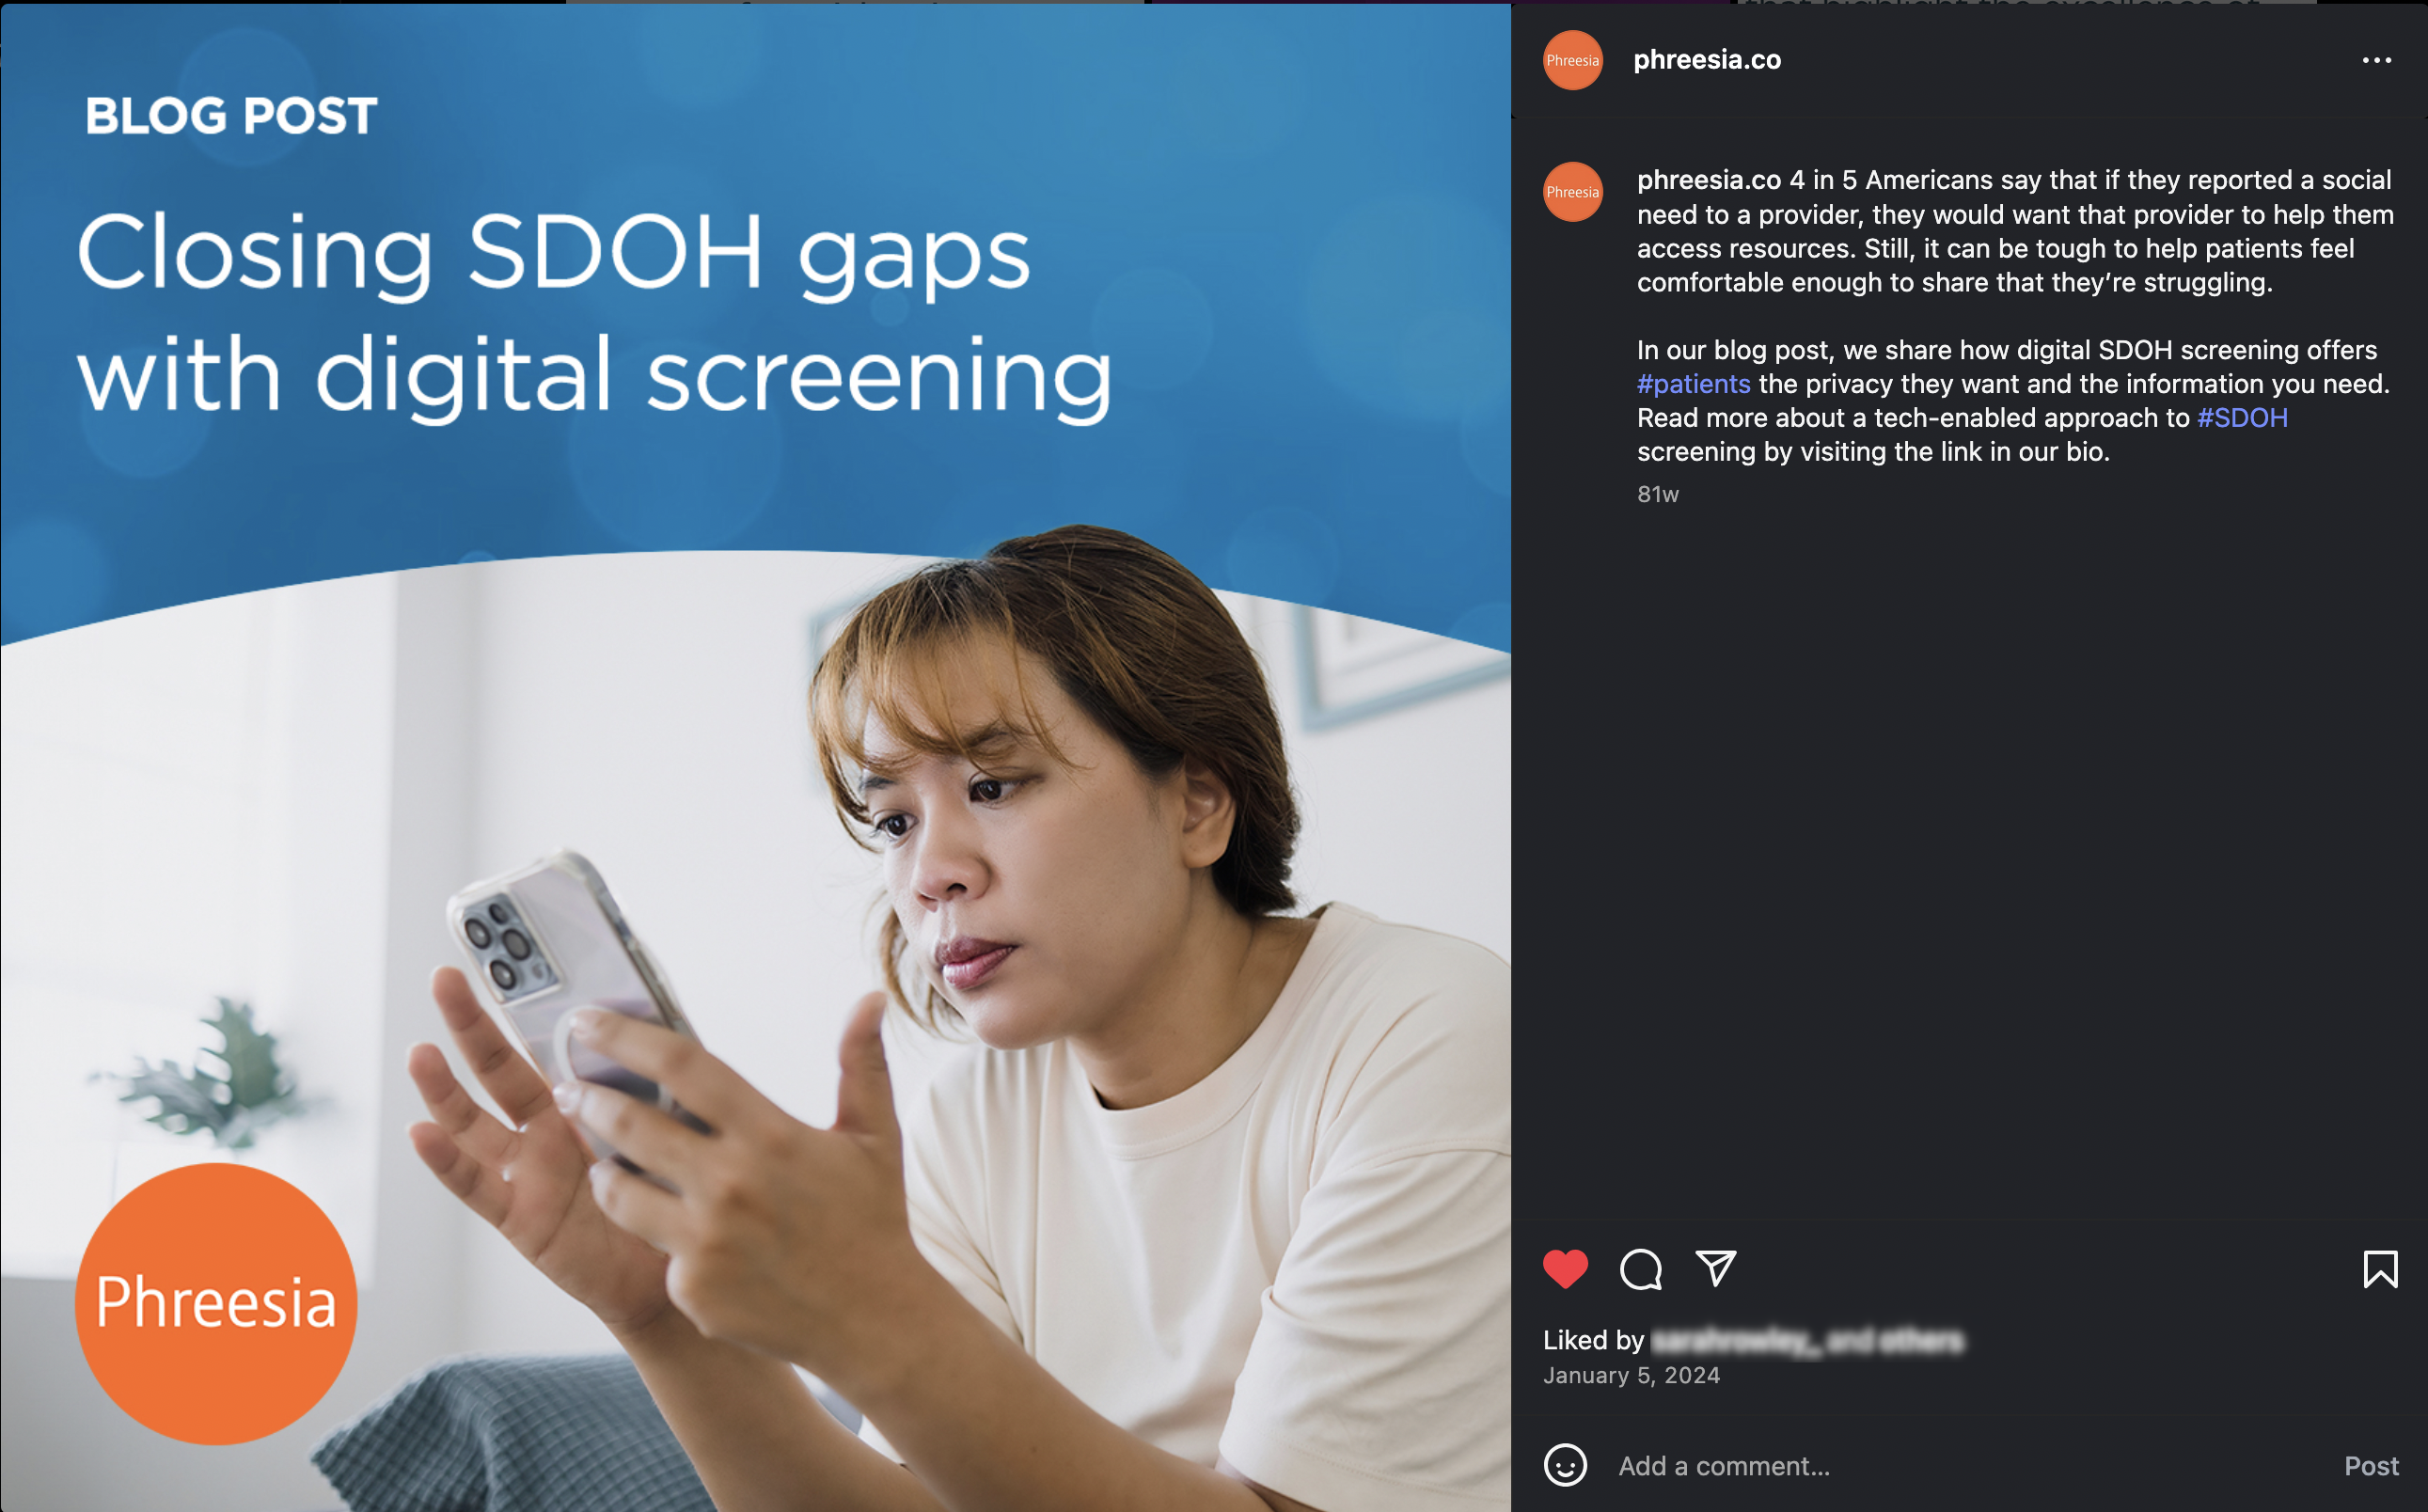Open the emoji picker smiley icon
The height and width of the screenshot is (1512, 2428).
[x=1565, y=1465]
